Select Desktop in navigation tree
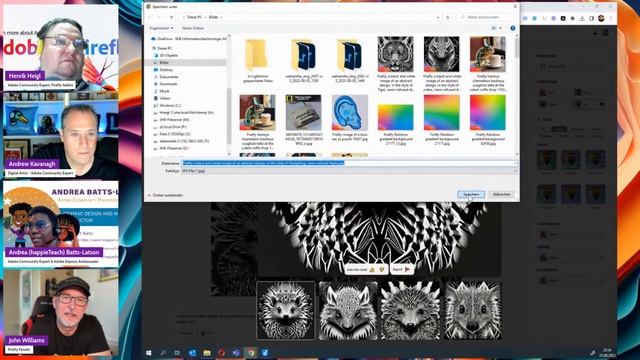 click(163, 70)
